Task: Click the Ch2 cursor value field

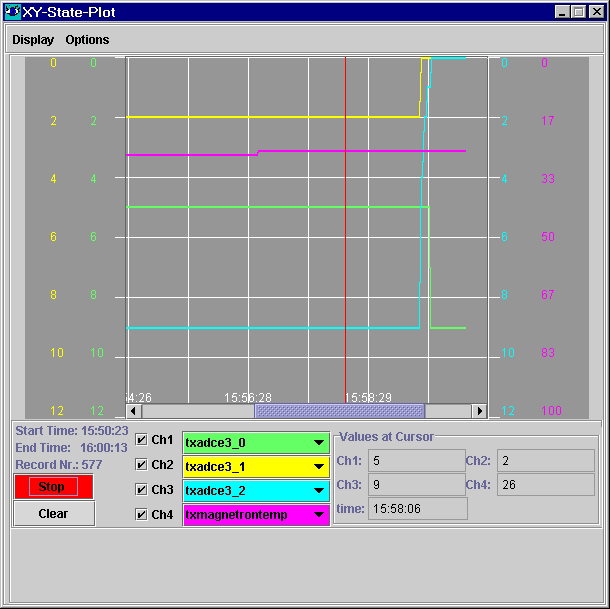Action: (546, 461)
